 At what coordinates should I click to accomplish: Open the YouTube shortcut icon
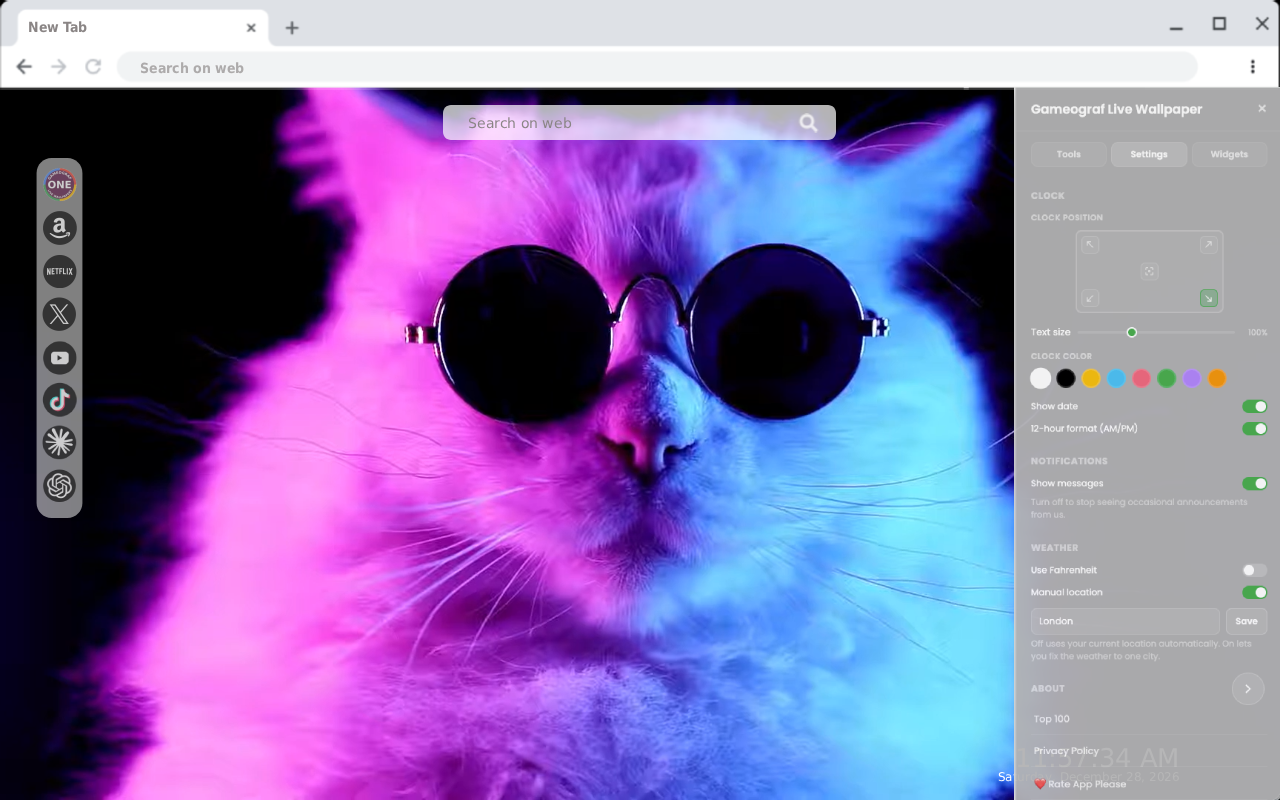click(x=60, y=358)
